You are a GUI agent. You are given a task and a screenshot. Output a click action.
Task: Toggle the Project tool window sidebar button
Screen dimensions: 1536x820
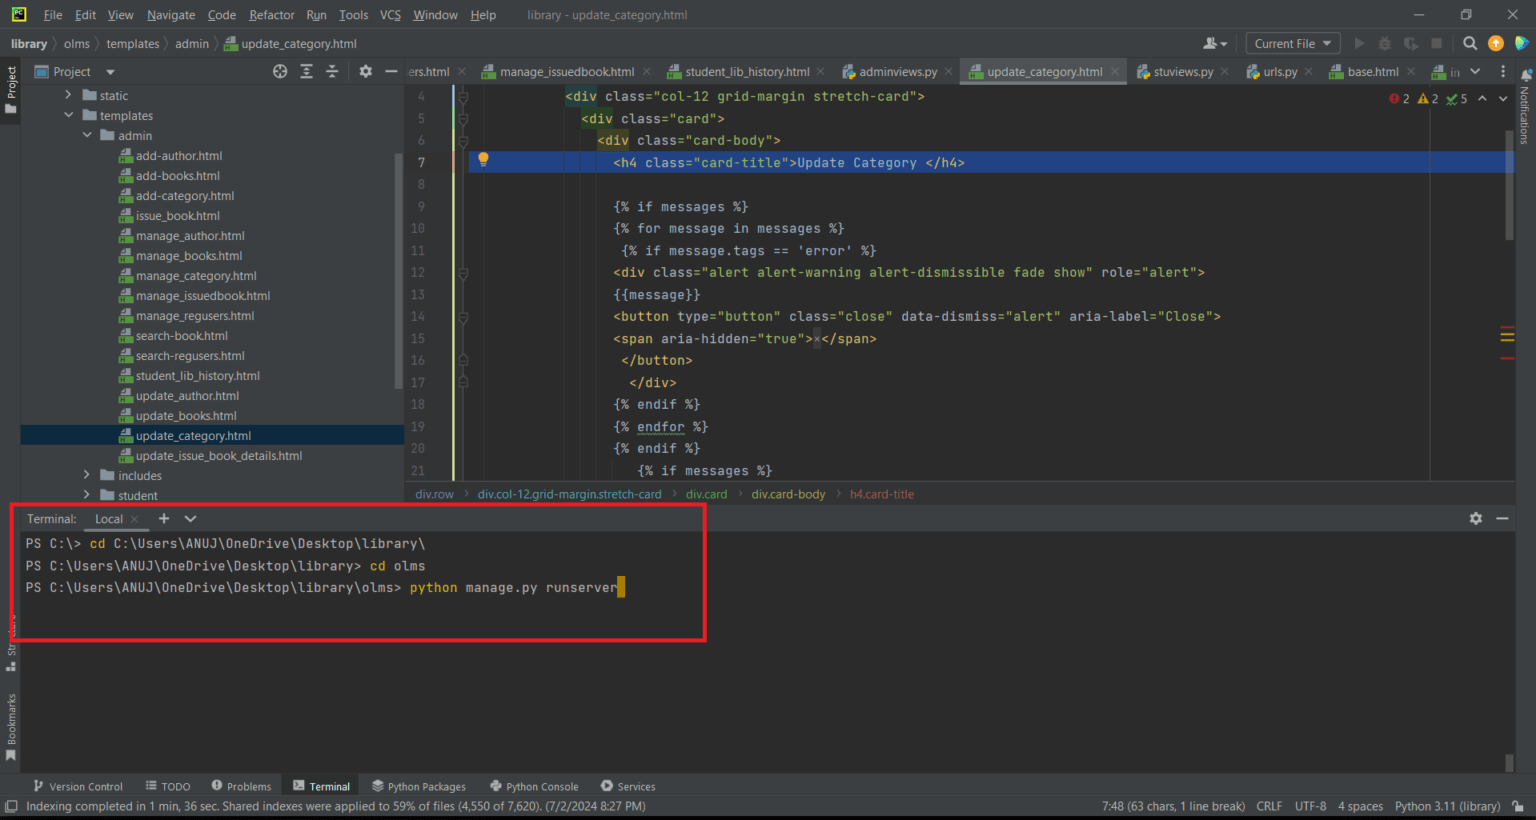11,88
